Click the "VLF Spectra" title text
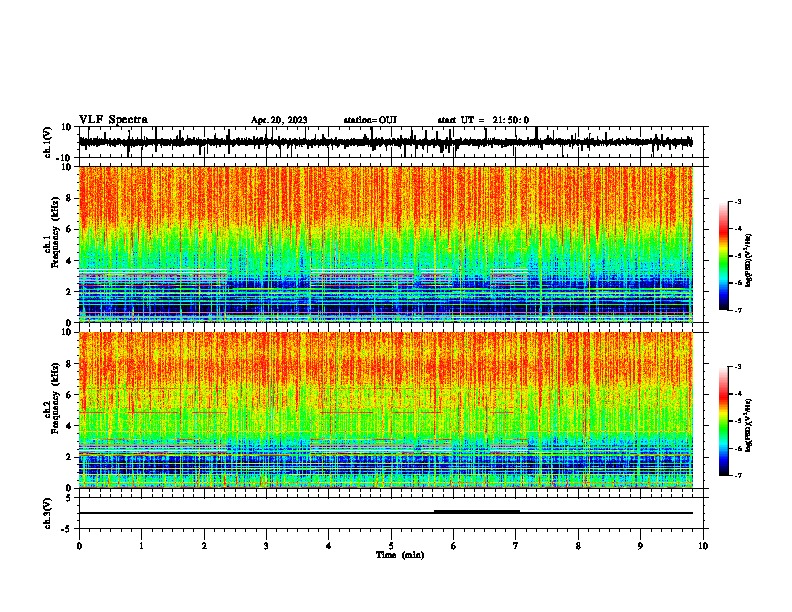 pos(113,120)
